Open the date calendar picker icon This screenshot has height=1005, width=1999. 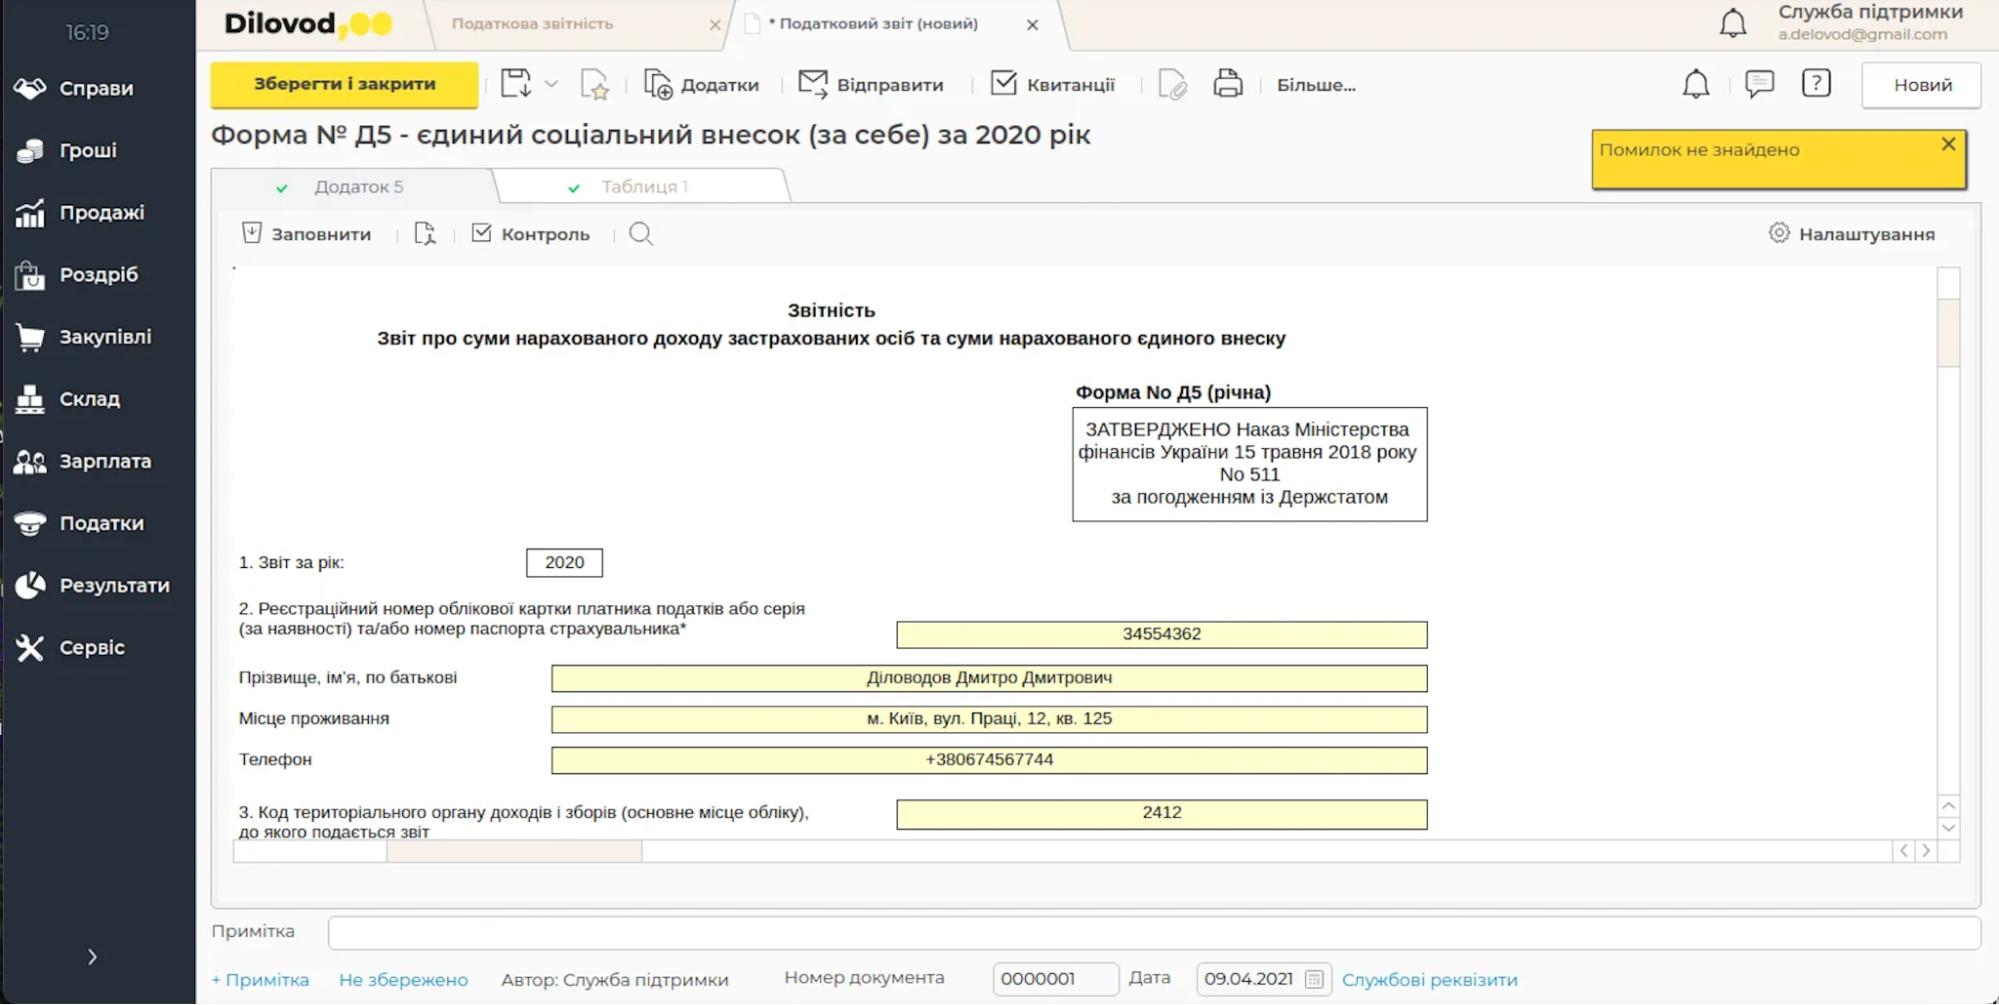[x=1314, y=979]
